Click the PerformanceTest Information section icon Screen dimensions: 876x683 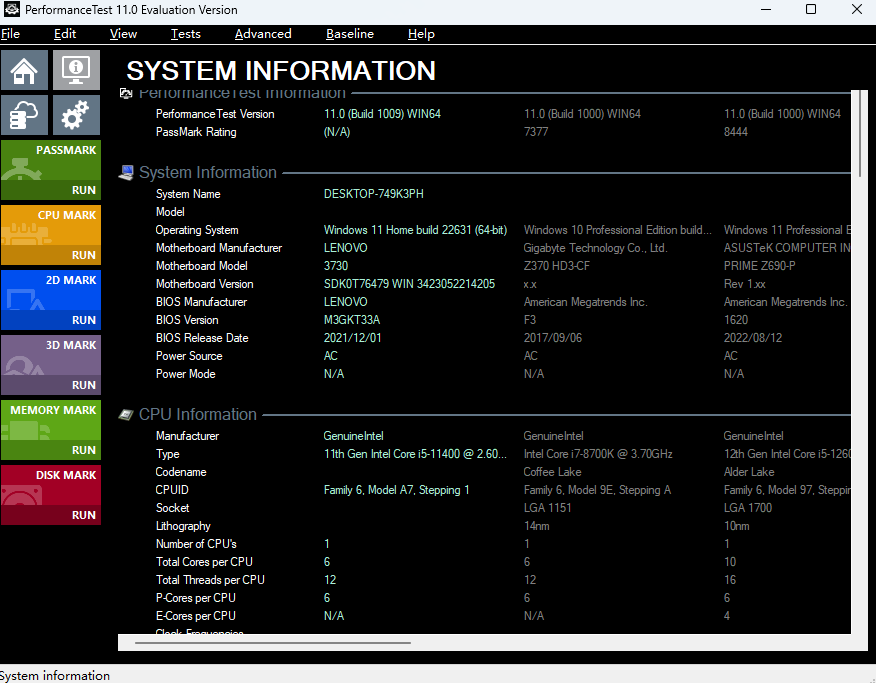click(x=126, y=93)
